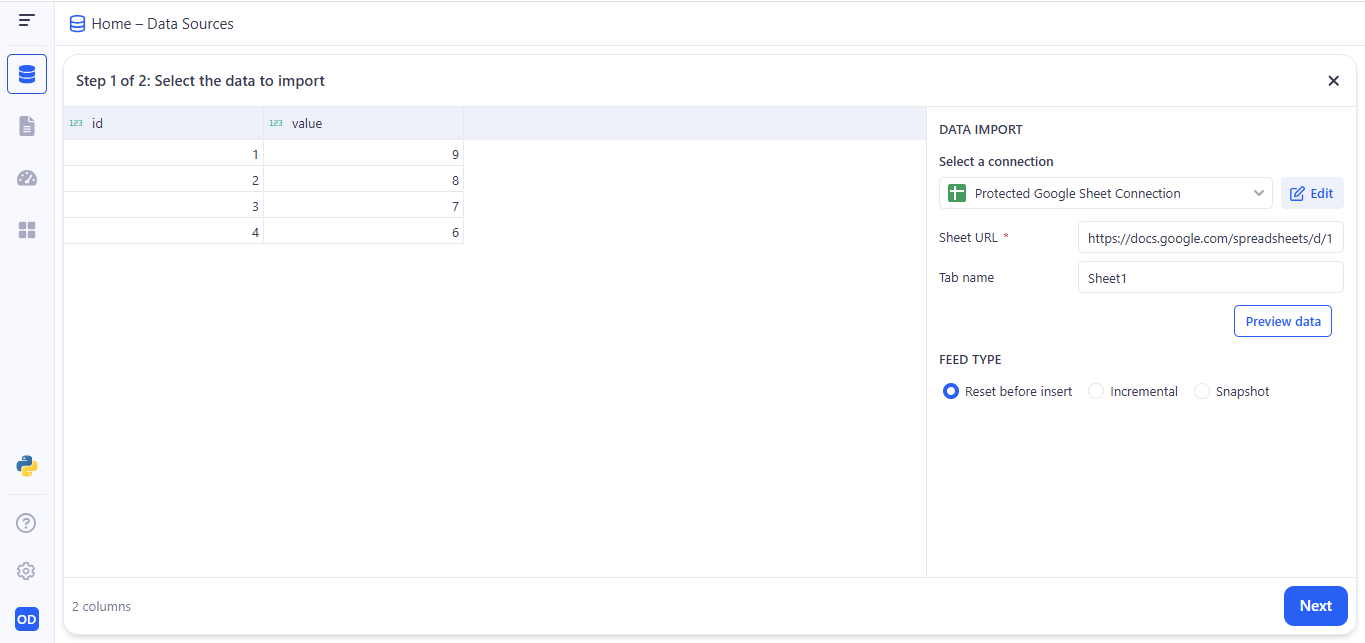Screen dimensions: 1365x643
Task: Edit the selected connection
Action: coord(1312,193)
